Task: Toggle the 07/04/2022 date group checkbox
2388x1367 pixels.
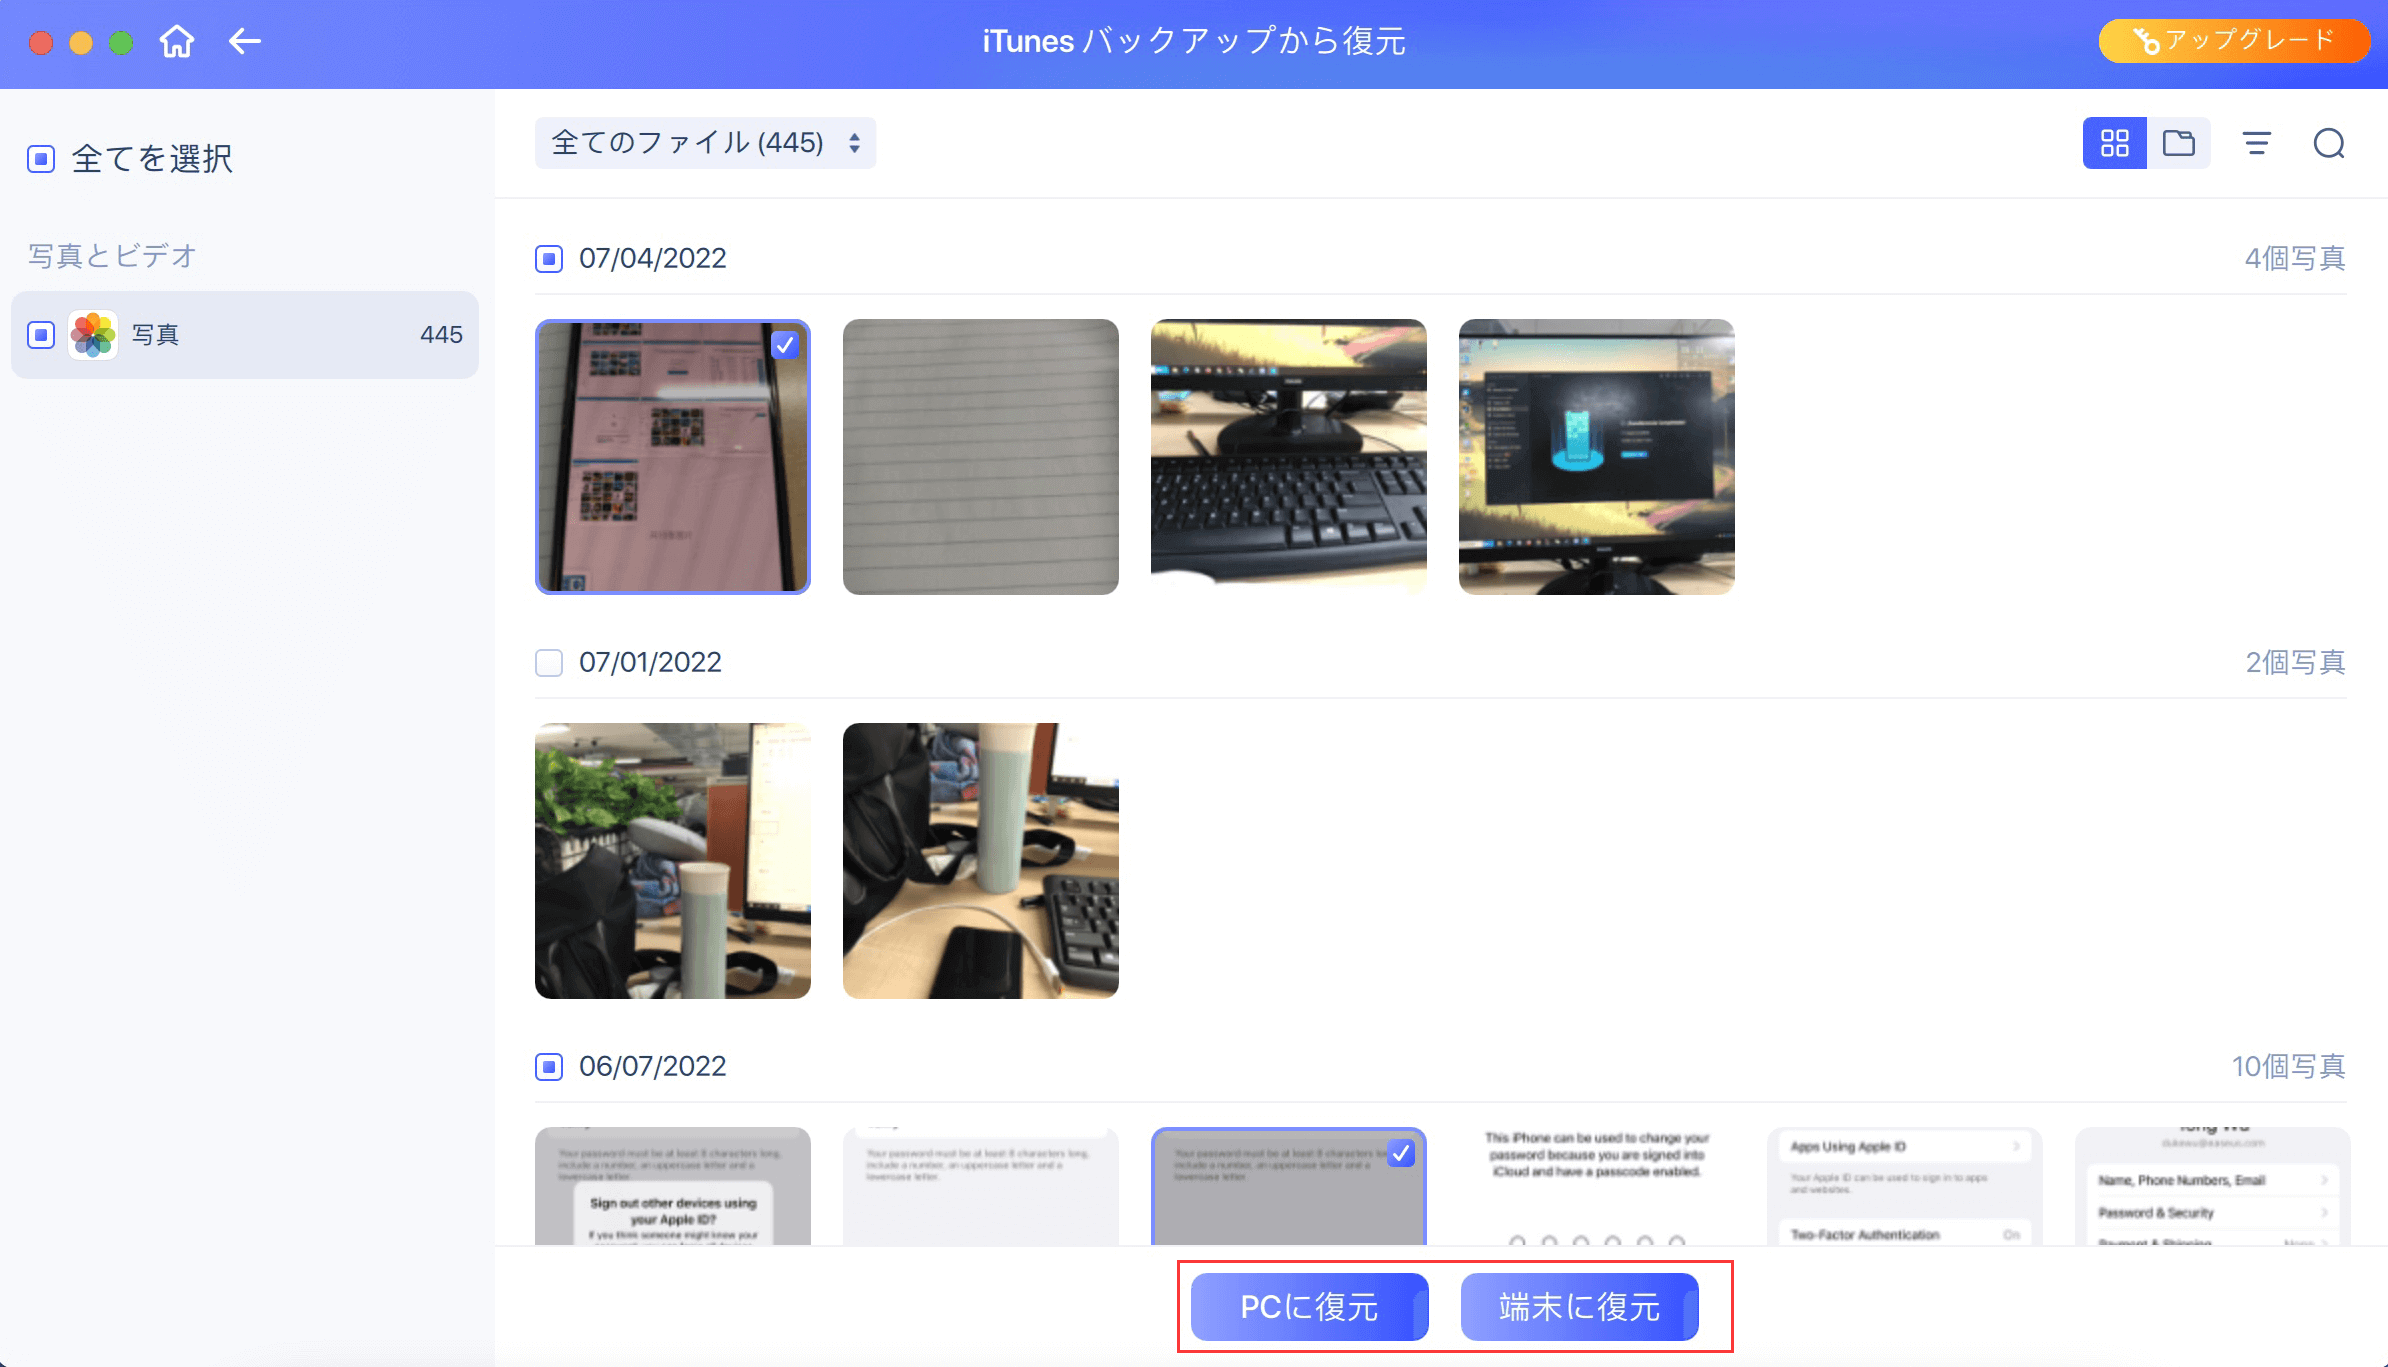Action: pyautogui.click(x=549, y=259)
